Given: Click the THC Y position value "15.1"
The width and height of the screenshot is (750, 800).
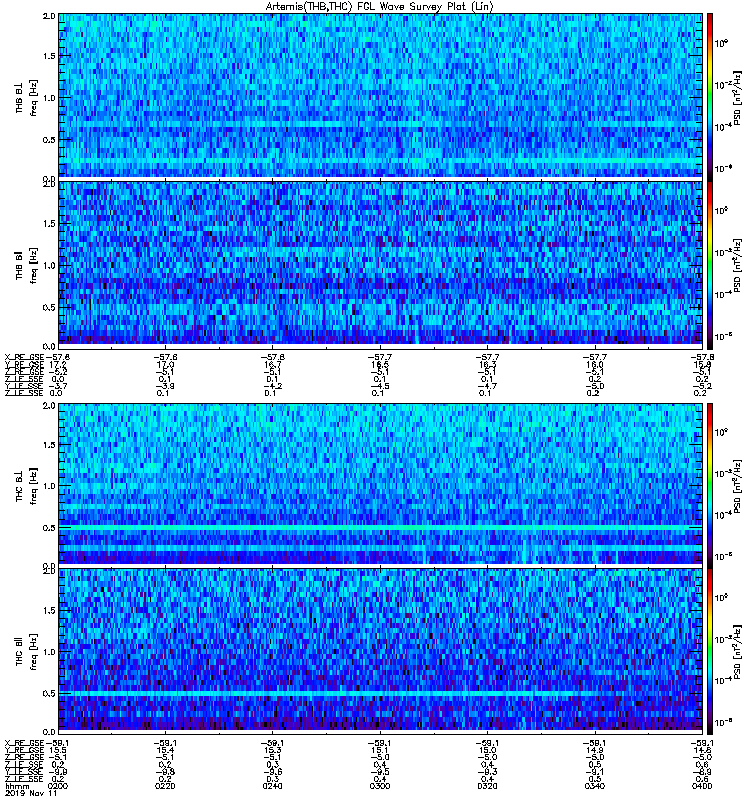Looking at the screenshot, I should (380, 750).
